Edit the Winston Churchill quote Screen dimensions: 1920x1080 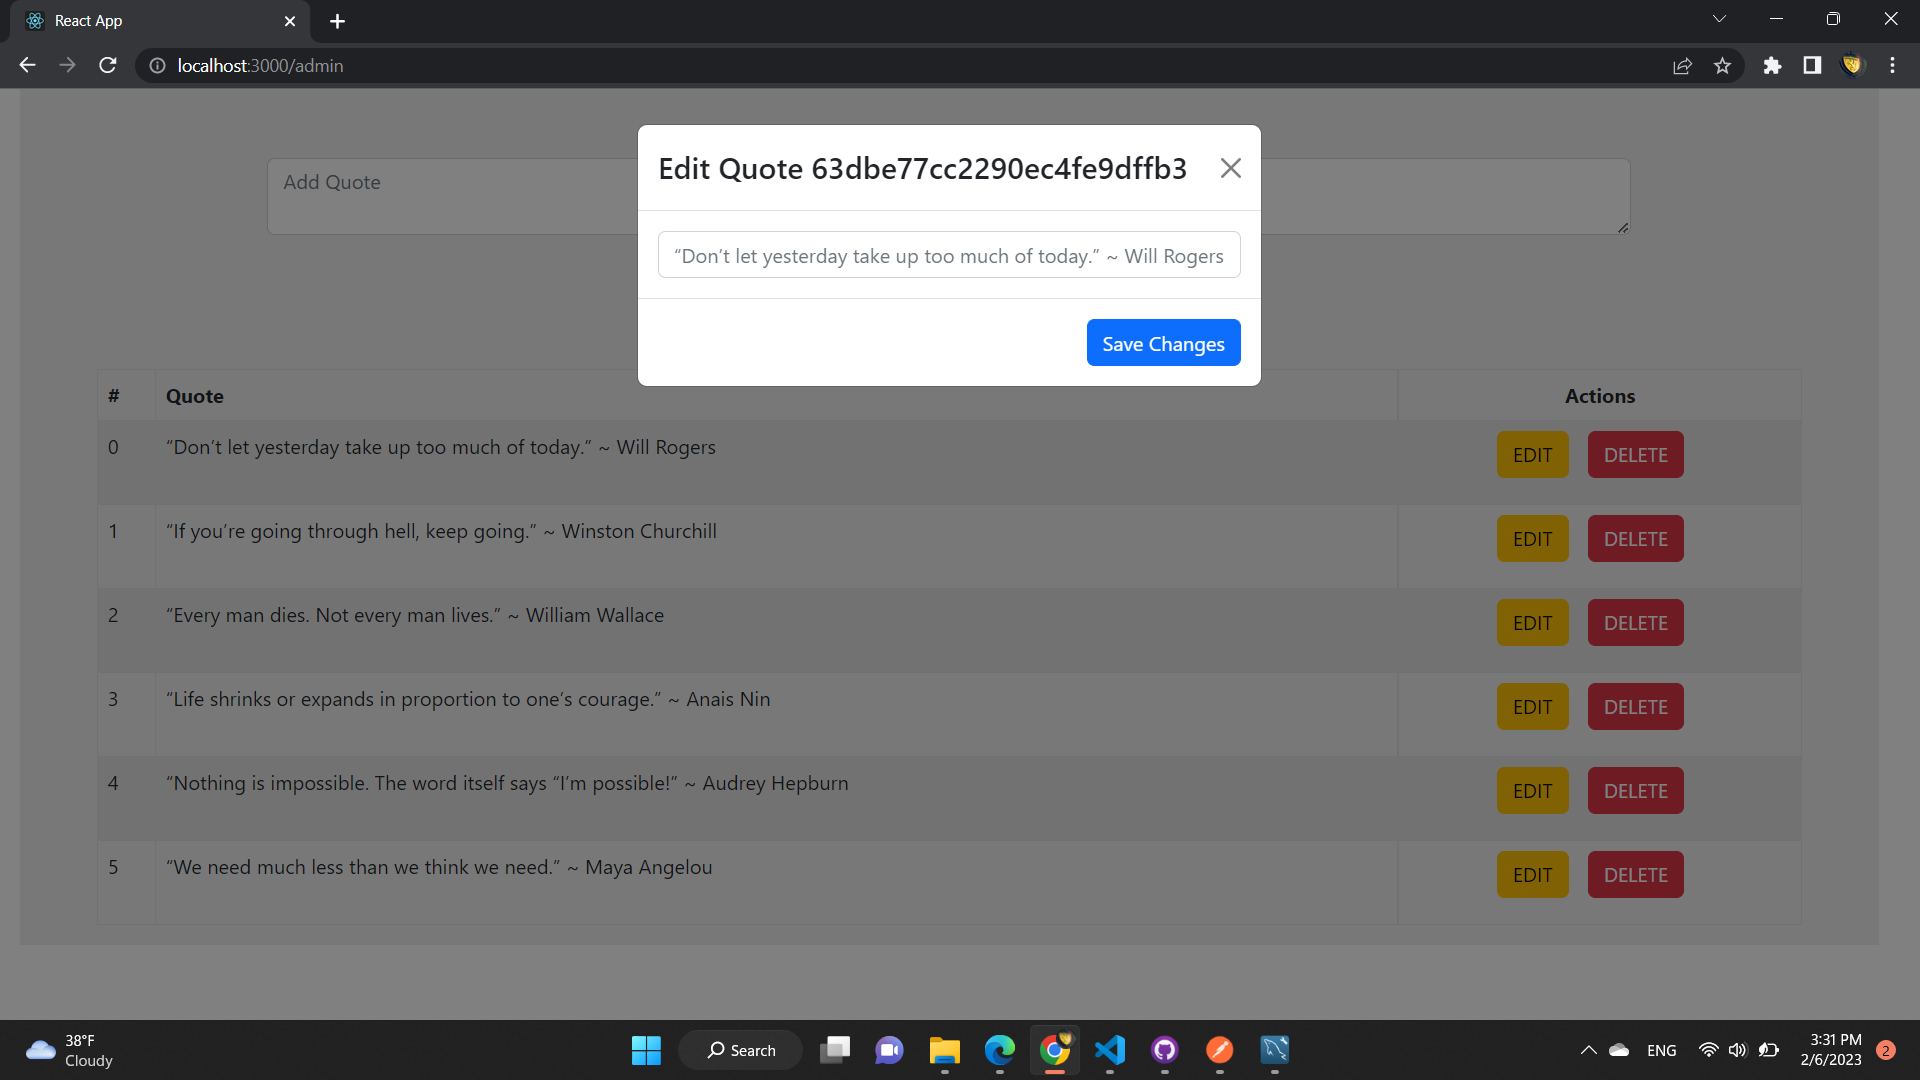coord(1532,538)
